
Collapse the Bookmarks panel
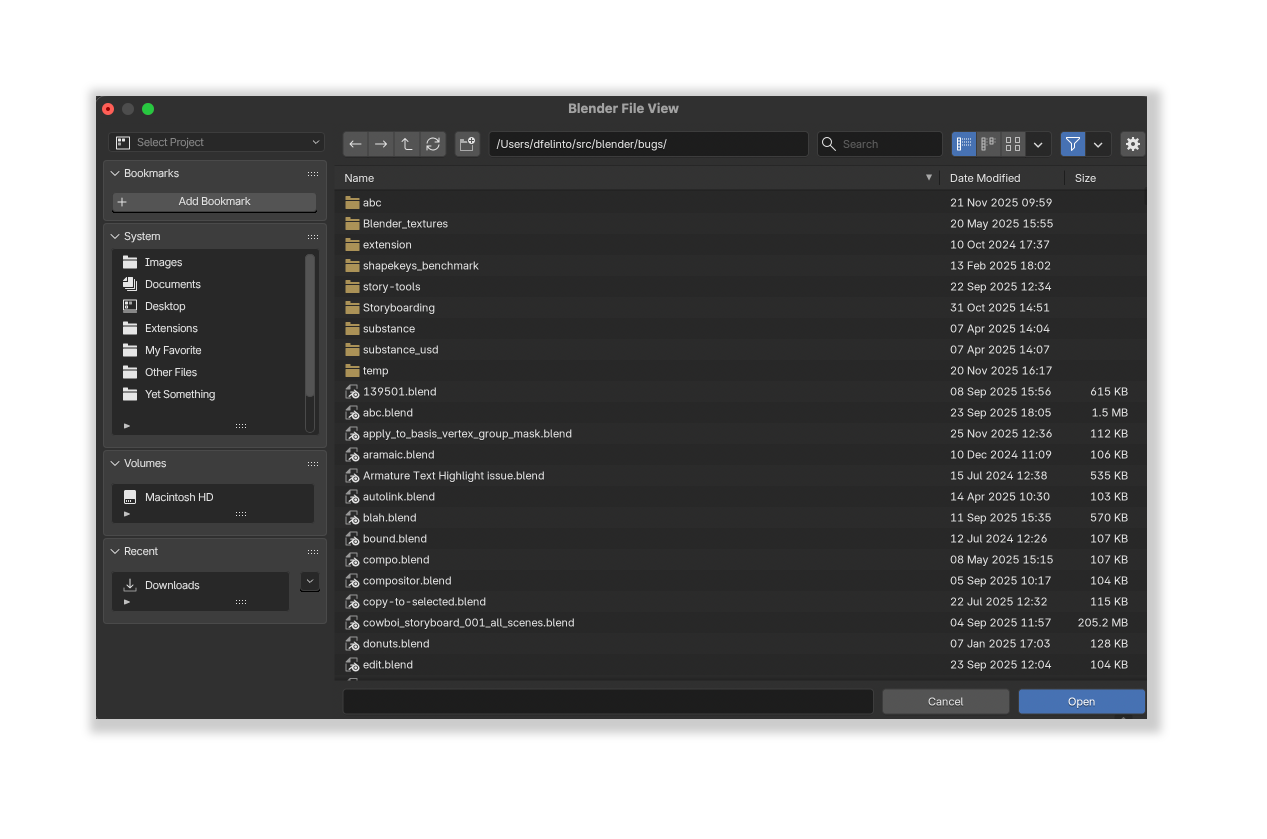point(115,173)
